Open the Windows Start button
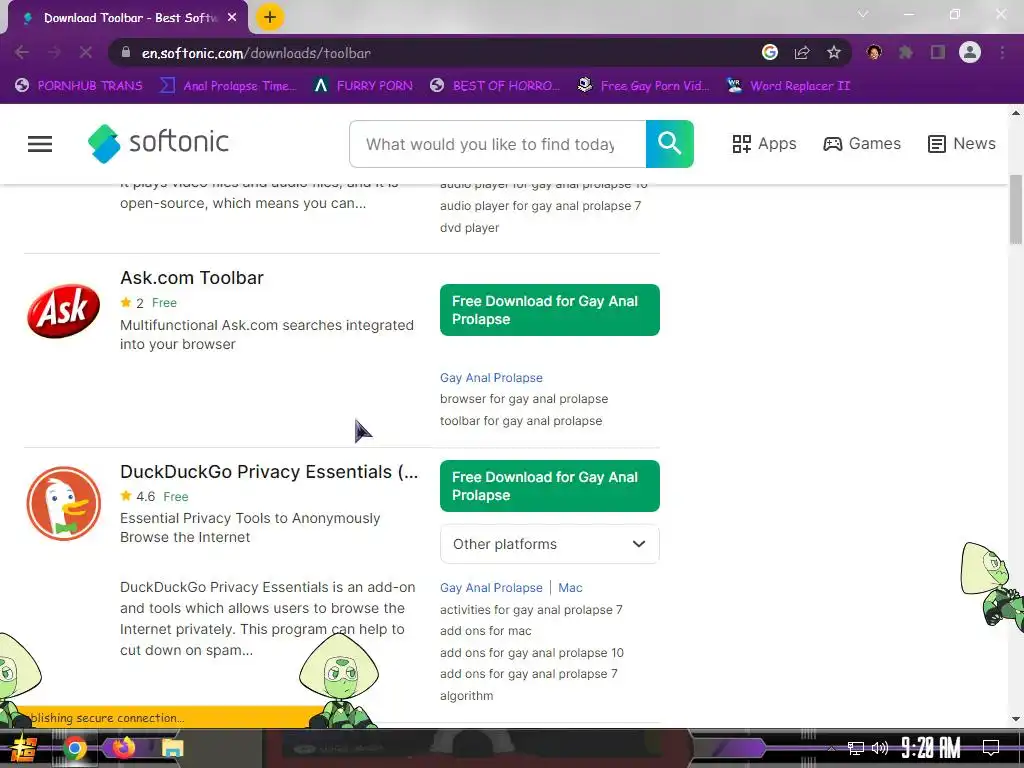The width and height of the screenshot is (1024, 768). (24, 748)
